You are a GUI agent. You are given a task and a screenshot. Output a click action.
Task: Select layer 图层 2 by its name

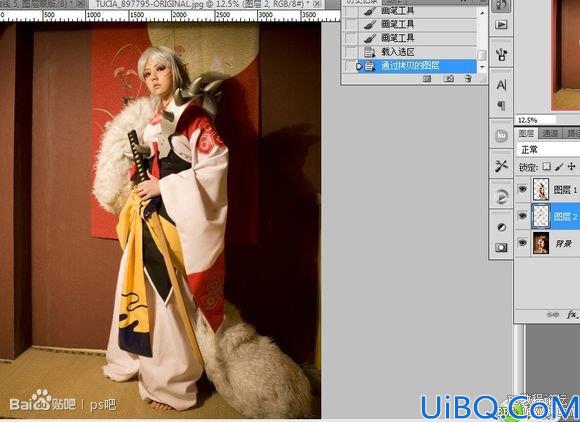point(565,216)
